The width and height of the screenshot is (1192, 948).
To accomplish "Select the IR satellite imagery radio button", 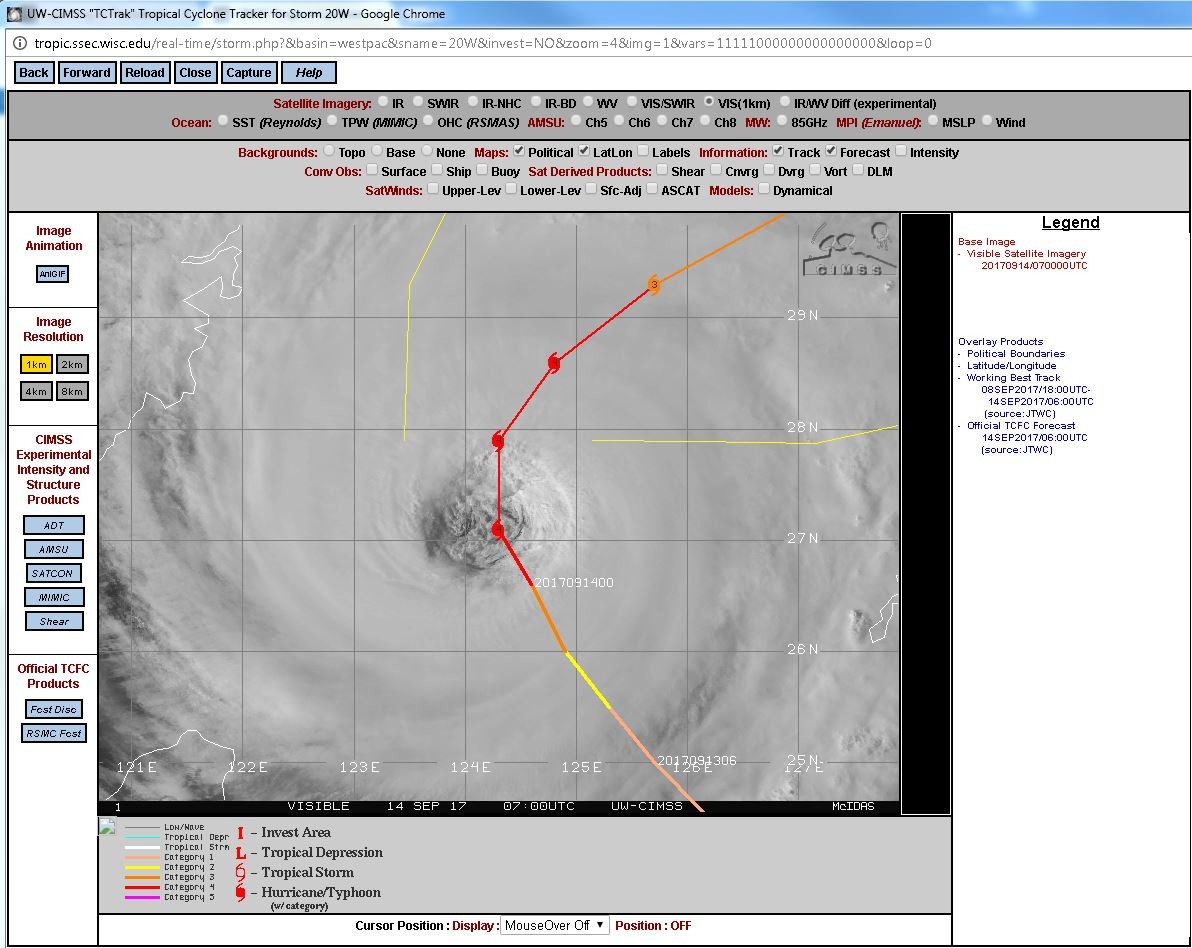I will point(384,102).
